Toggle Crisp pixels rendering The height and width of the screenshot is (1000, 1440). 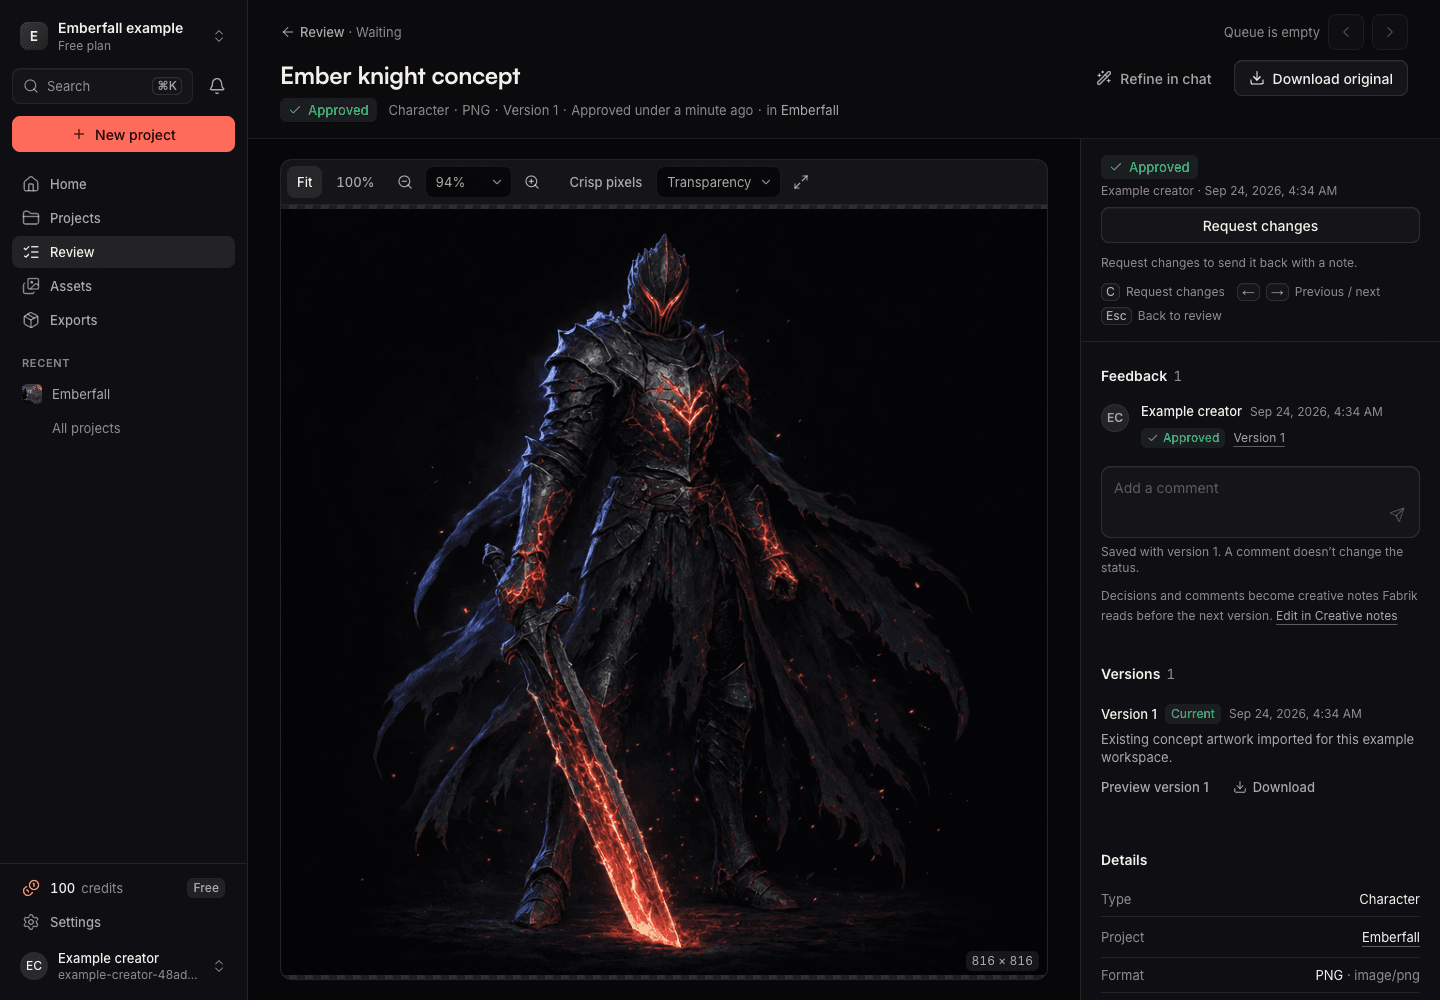606,182
